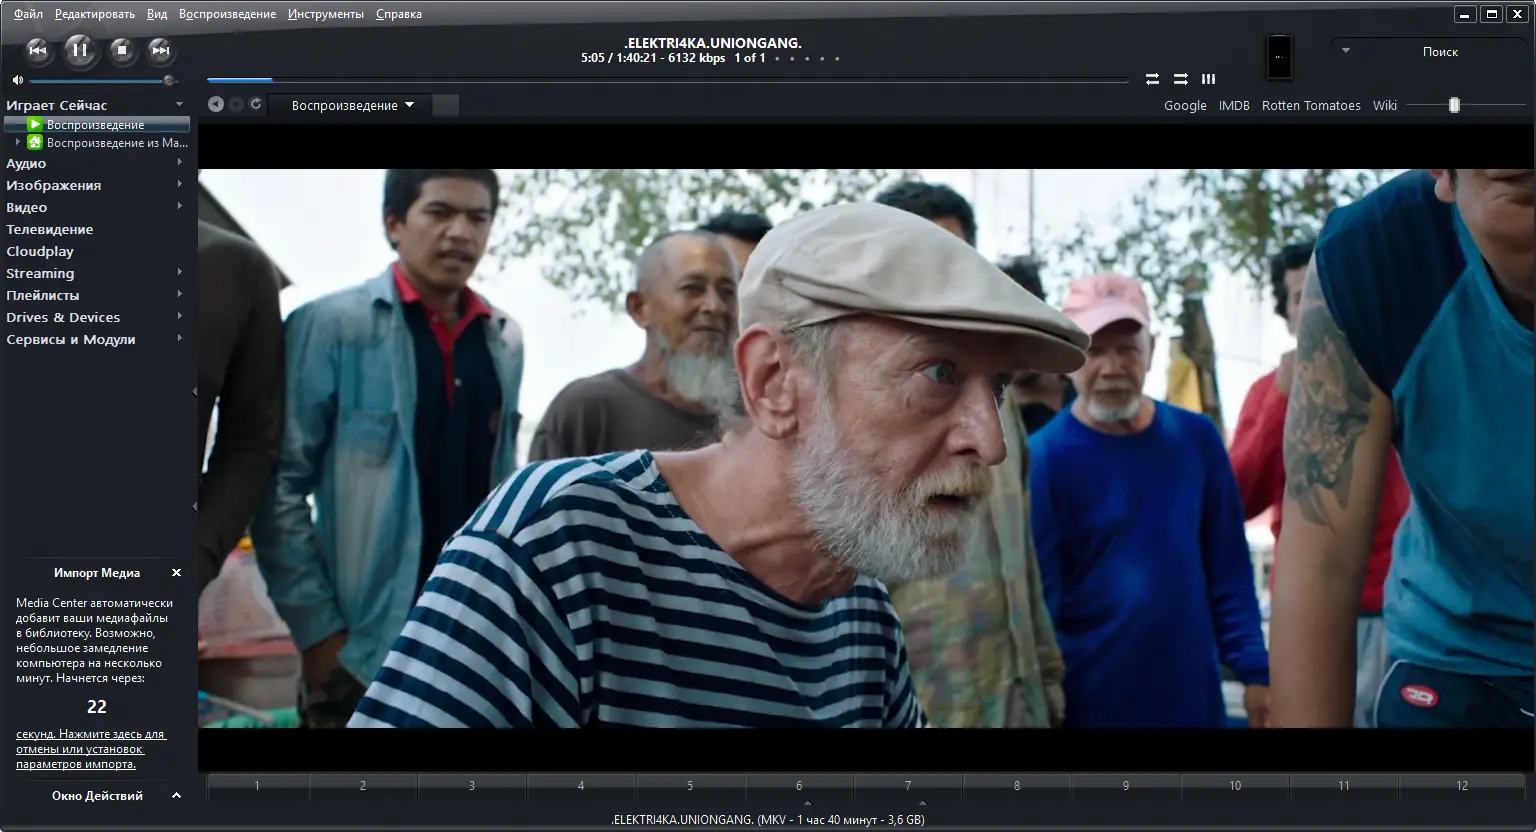Stop the playing video
1536x832 pixels.
(x=122, y=50)
